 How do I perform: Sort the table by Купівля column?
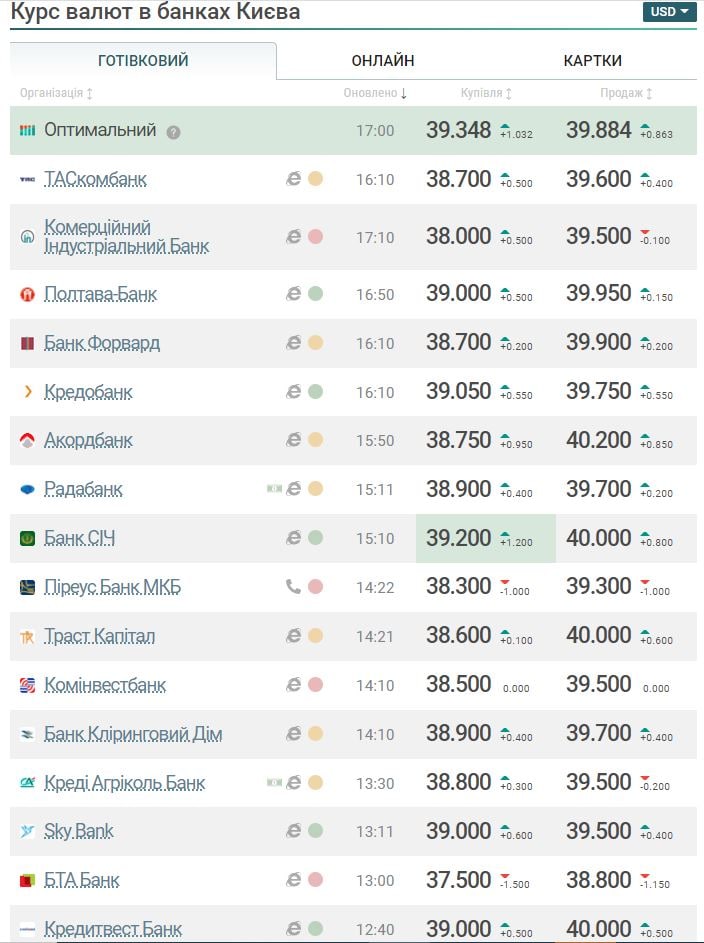[486, 93]
